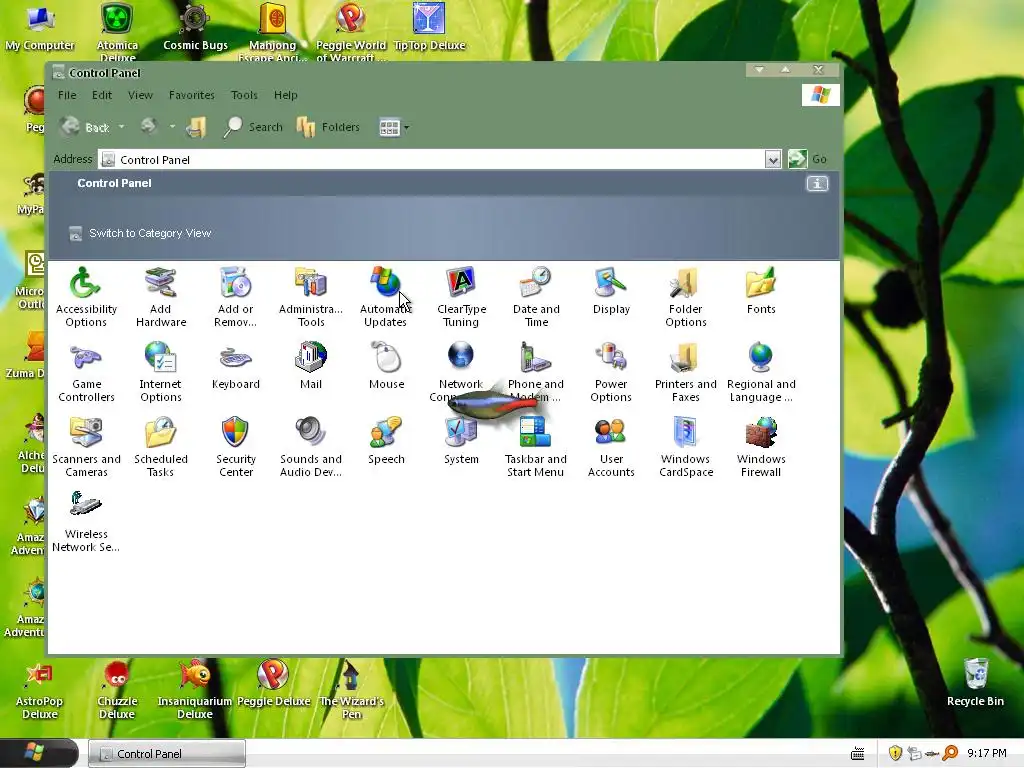This screenshot has height=768, width=1024.
Task: Open the Fonts folder icon
Action: point(761,291)
